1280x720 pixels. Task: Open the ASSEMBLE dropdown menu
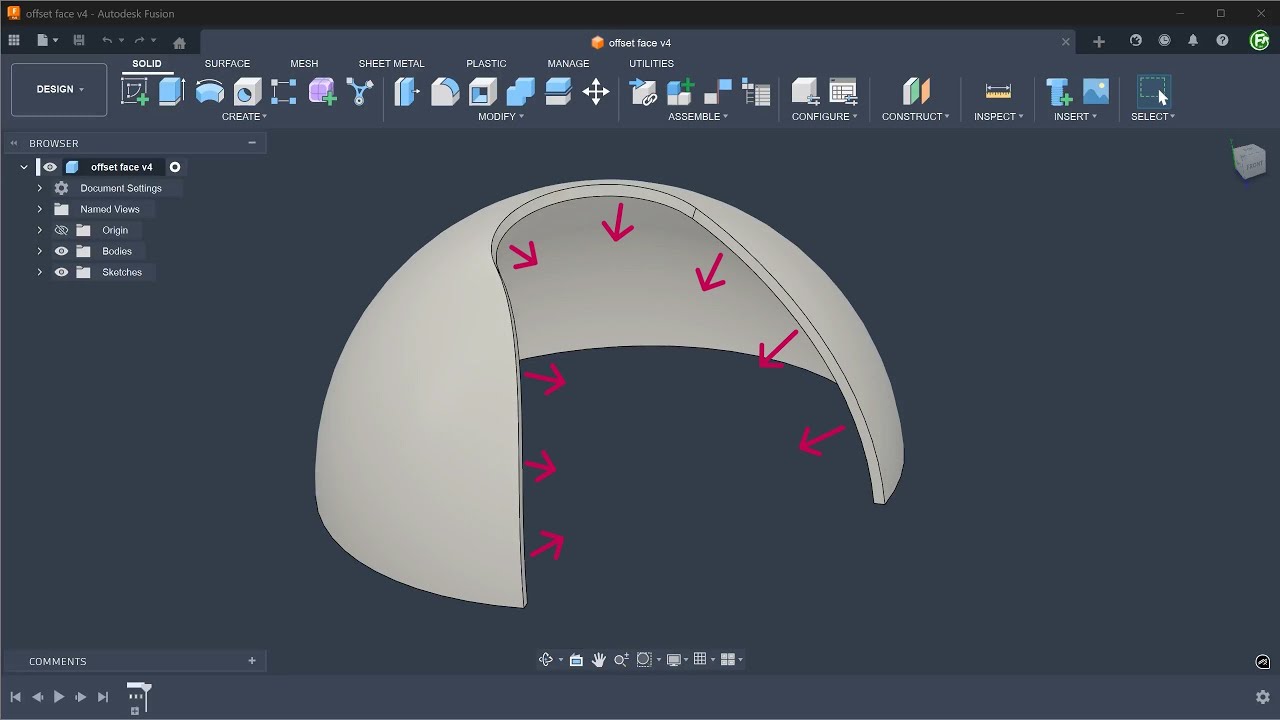[x=698, y=117]
